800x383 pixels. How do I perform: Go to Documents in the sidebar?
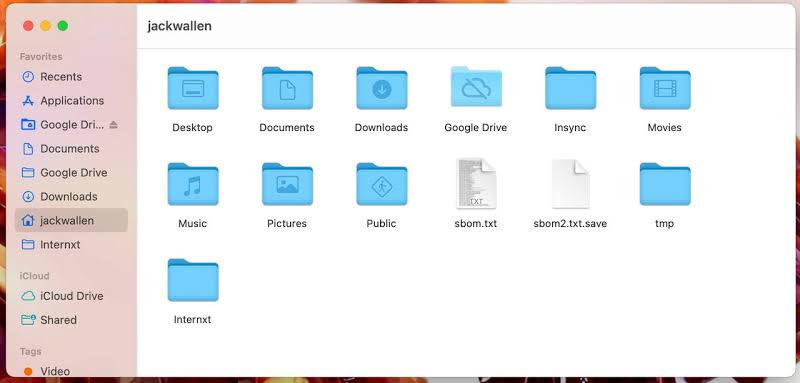coord(71,149)
